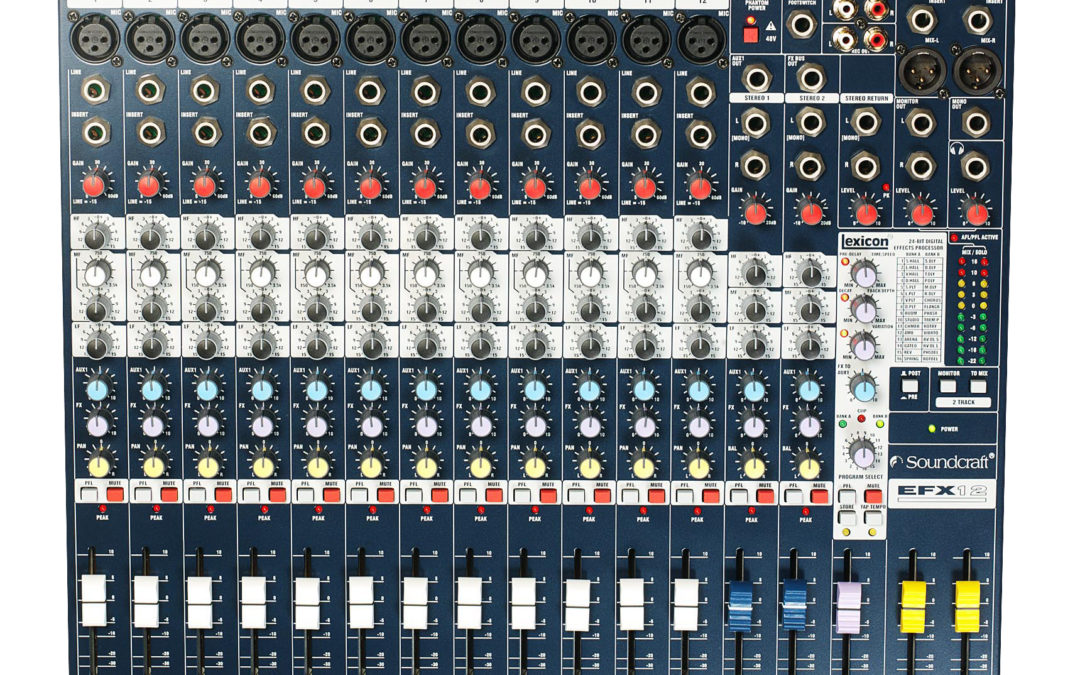Viewport: 1080px width, 675px height.
Task: Engage PFL on channel 1
Action: 89,495
